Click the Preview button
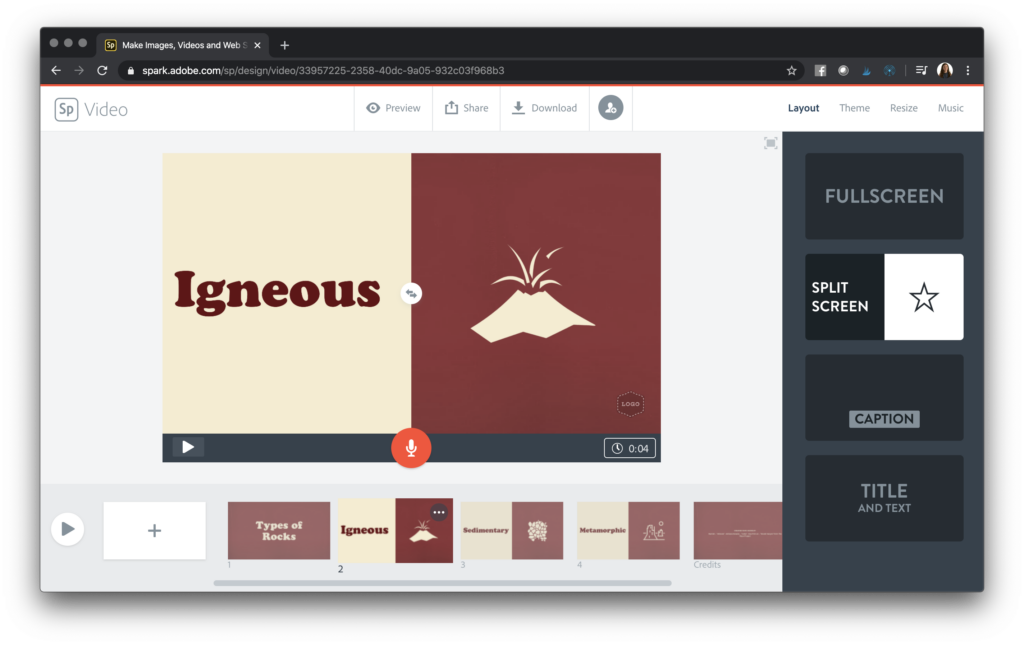The width and height of the screenshot is (1024, 645). (x=392, y=107)
